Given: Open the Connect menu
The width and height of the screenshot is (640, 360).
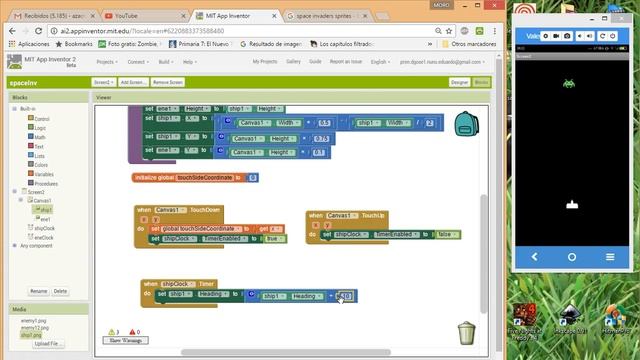Looking at the screenshot, I should [x=138, y=62].
